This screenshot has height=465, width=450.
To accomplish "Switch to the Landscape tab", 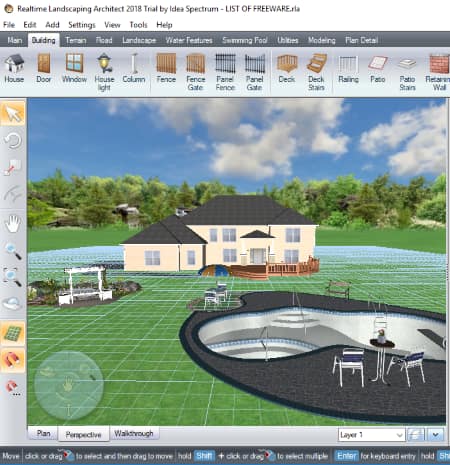I will click(x=139, y=40).
